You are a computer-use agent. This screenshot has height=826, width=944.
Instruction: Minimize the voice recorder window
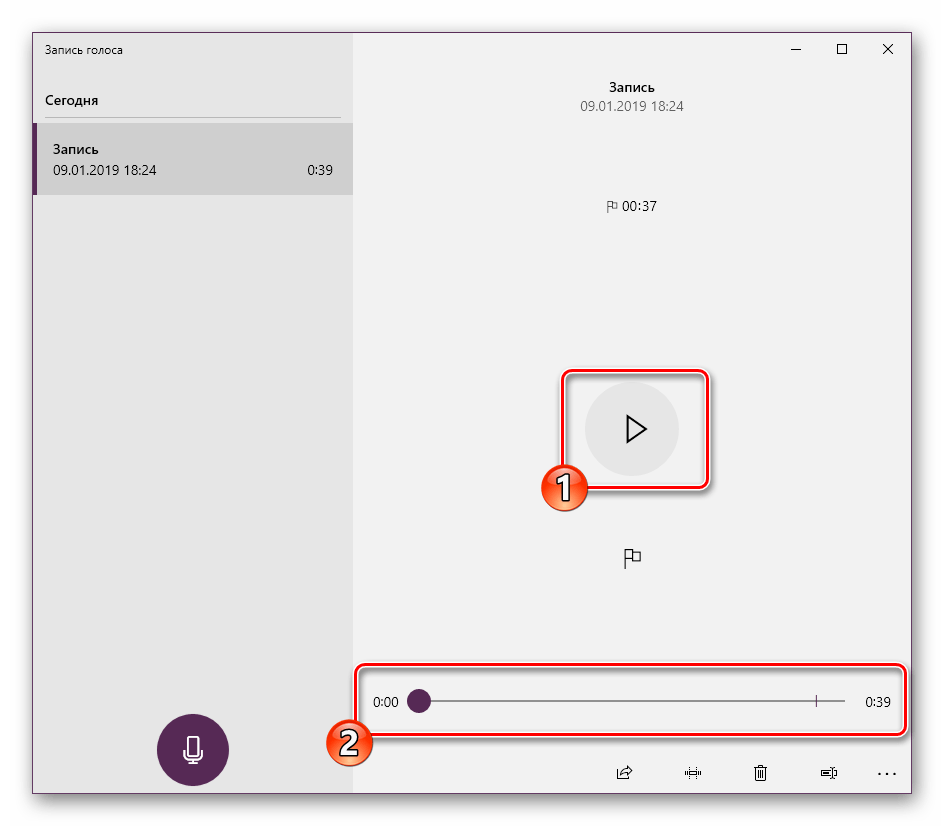796,49
